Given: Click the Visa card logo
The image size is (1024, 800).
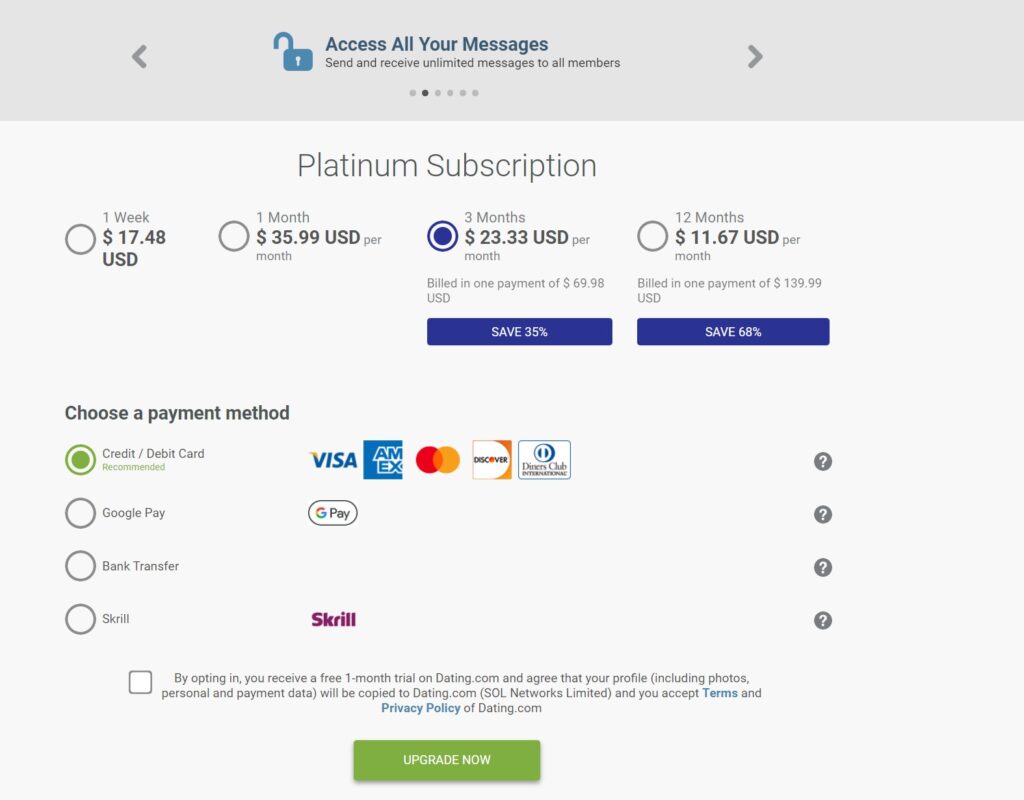Looking at the screenshot, I should 333,460.
